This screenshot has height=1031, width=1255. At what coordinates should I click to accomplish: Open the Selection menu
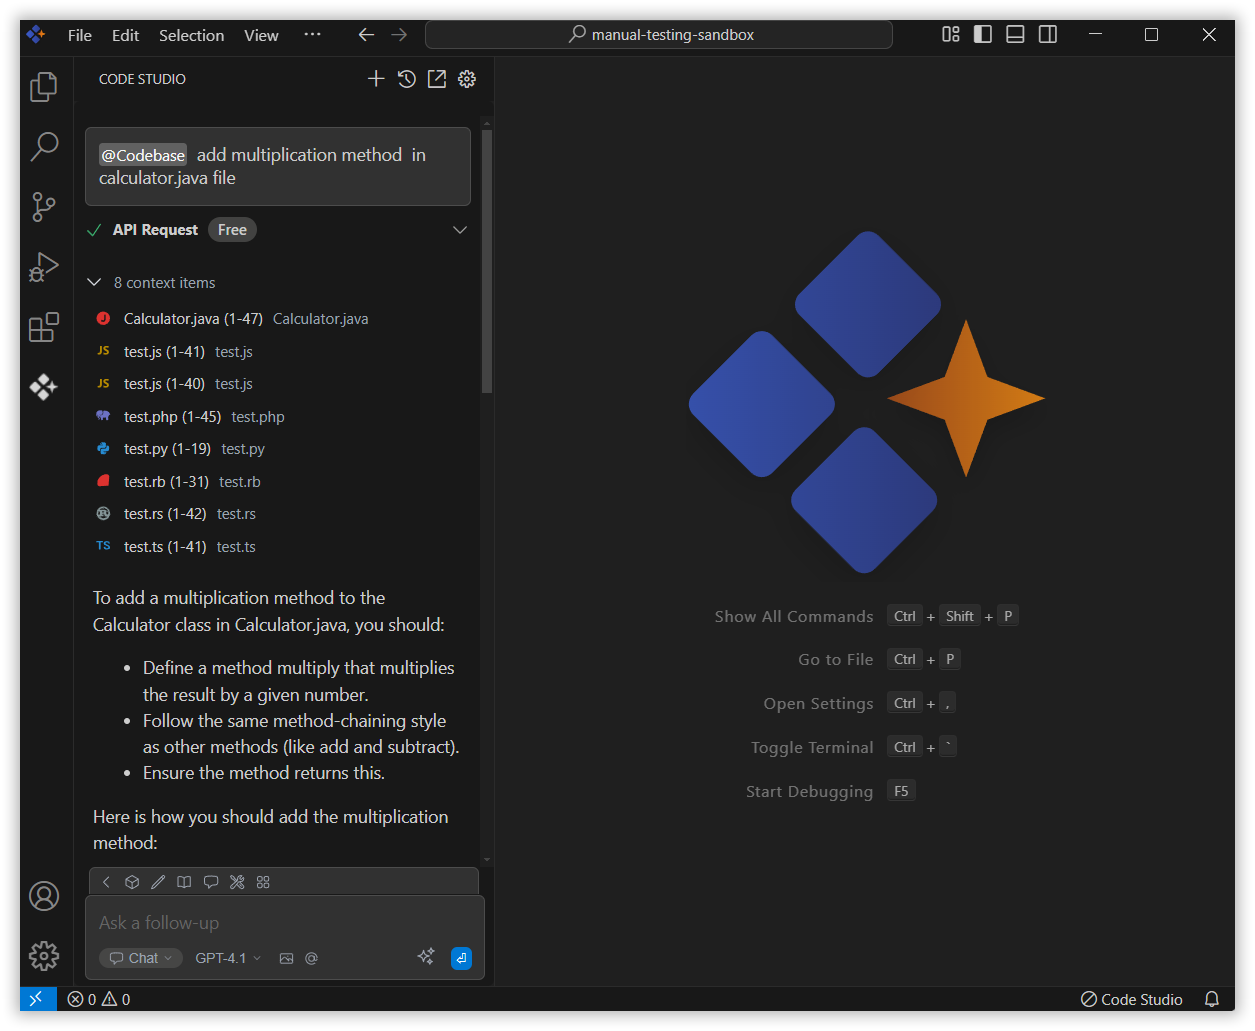pyautogui.click(x=191, y=35)
